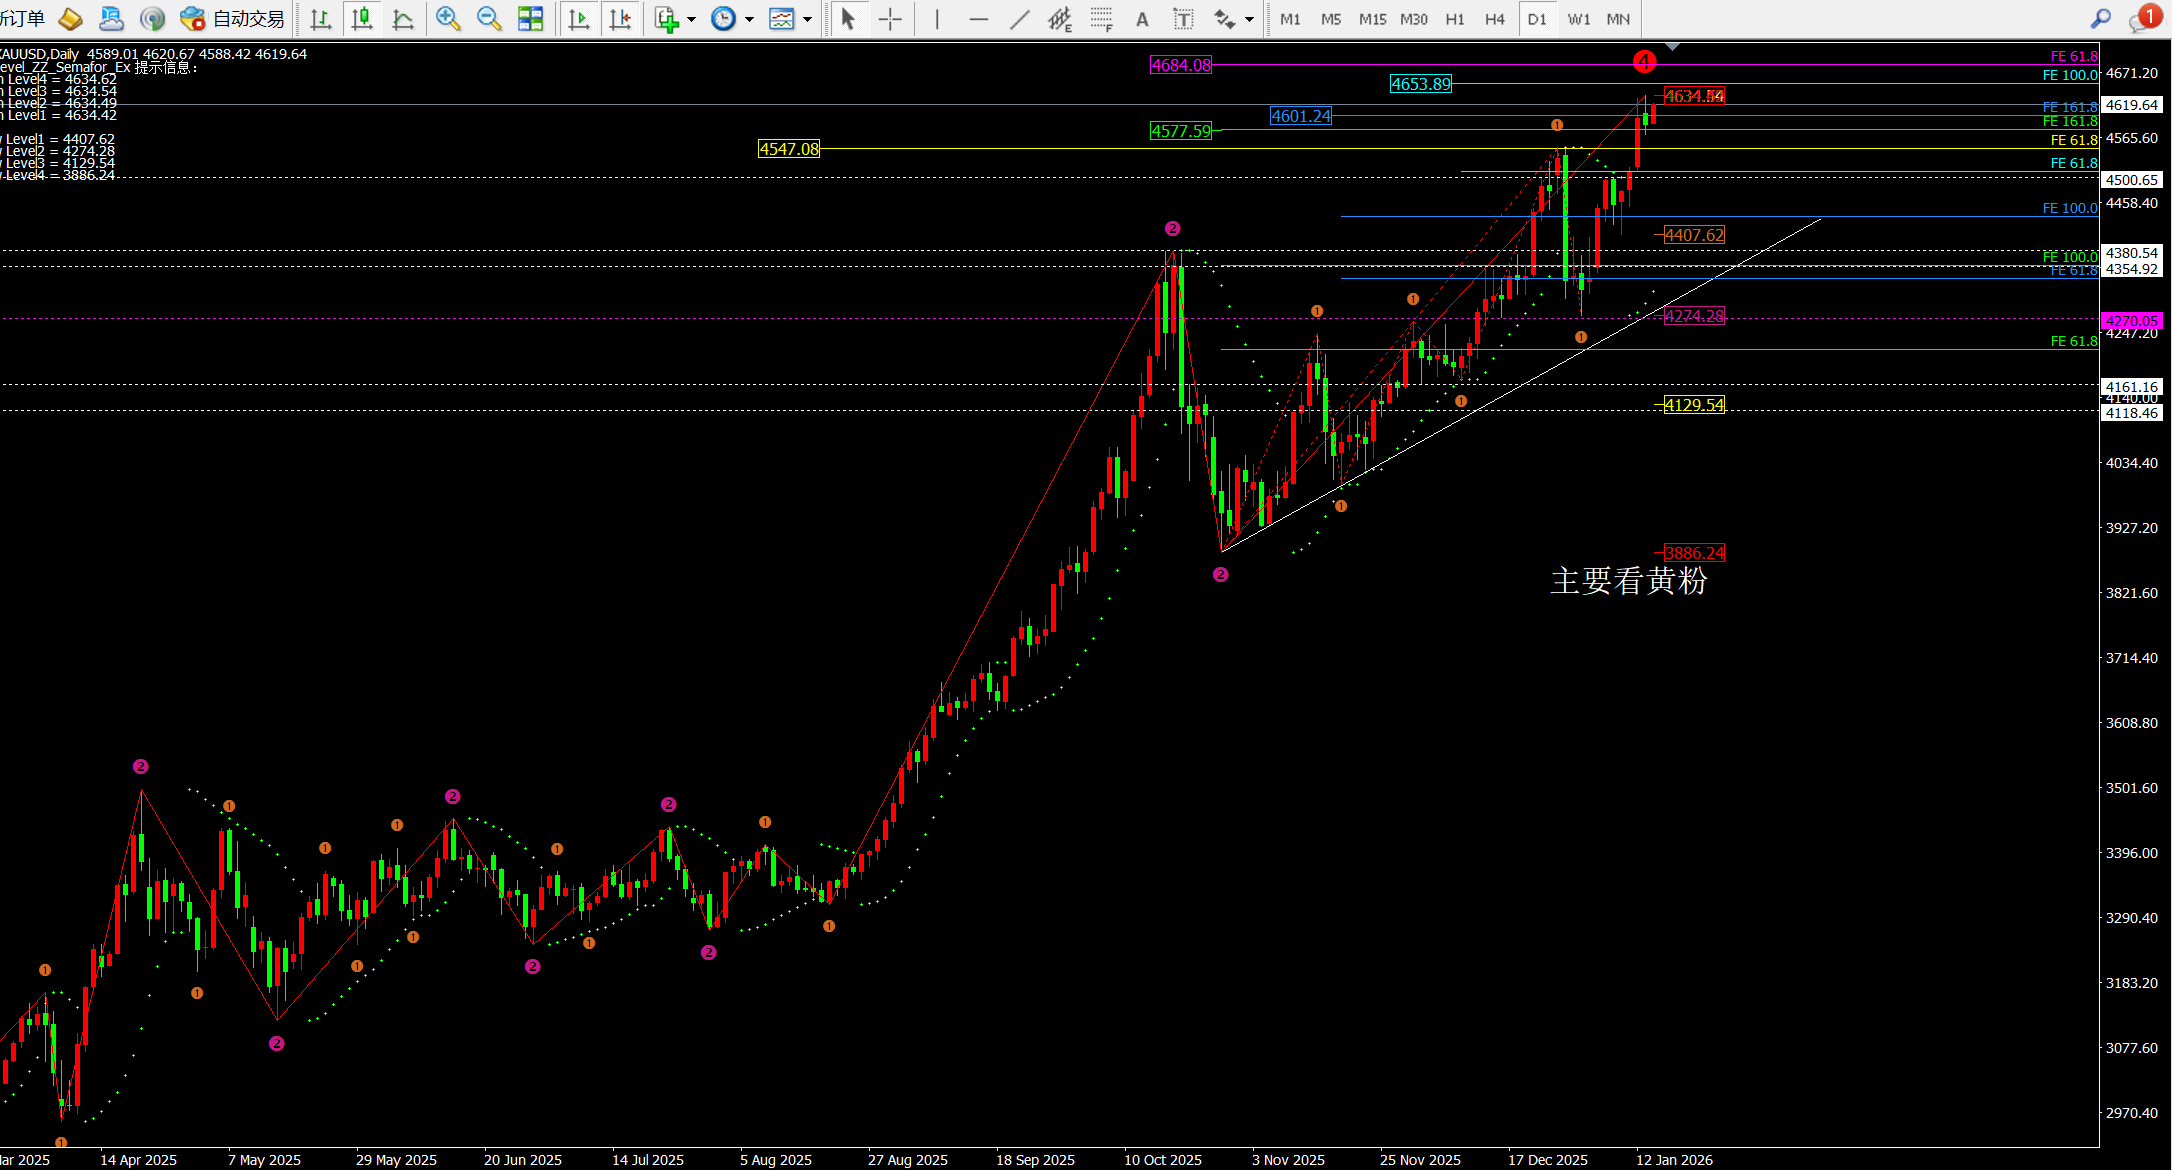Toggle candlestick chart mode

(362, 18)
